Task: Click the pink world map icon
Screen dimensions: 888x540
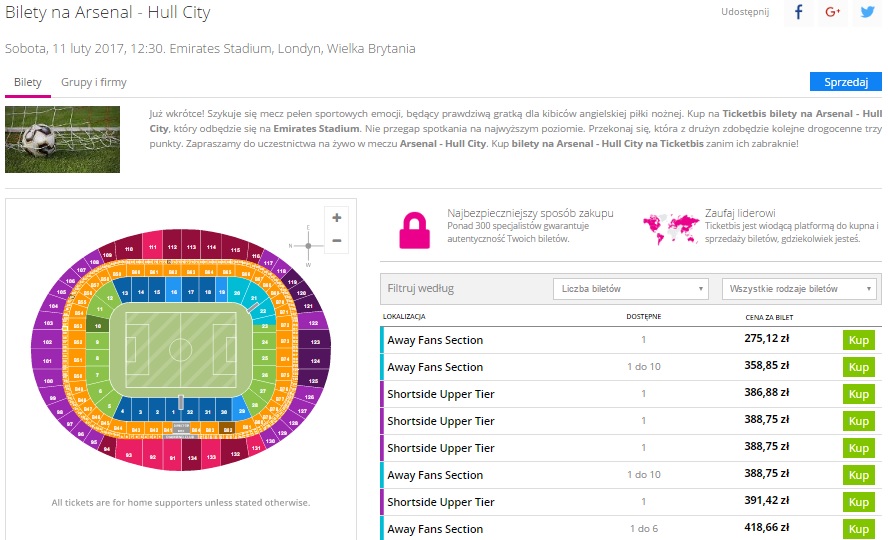Action: point(669,228)
